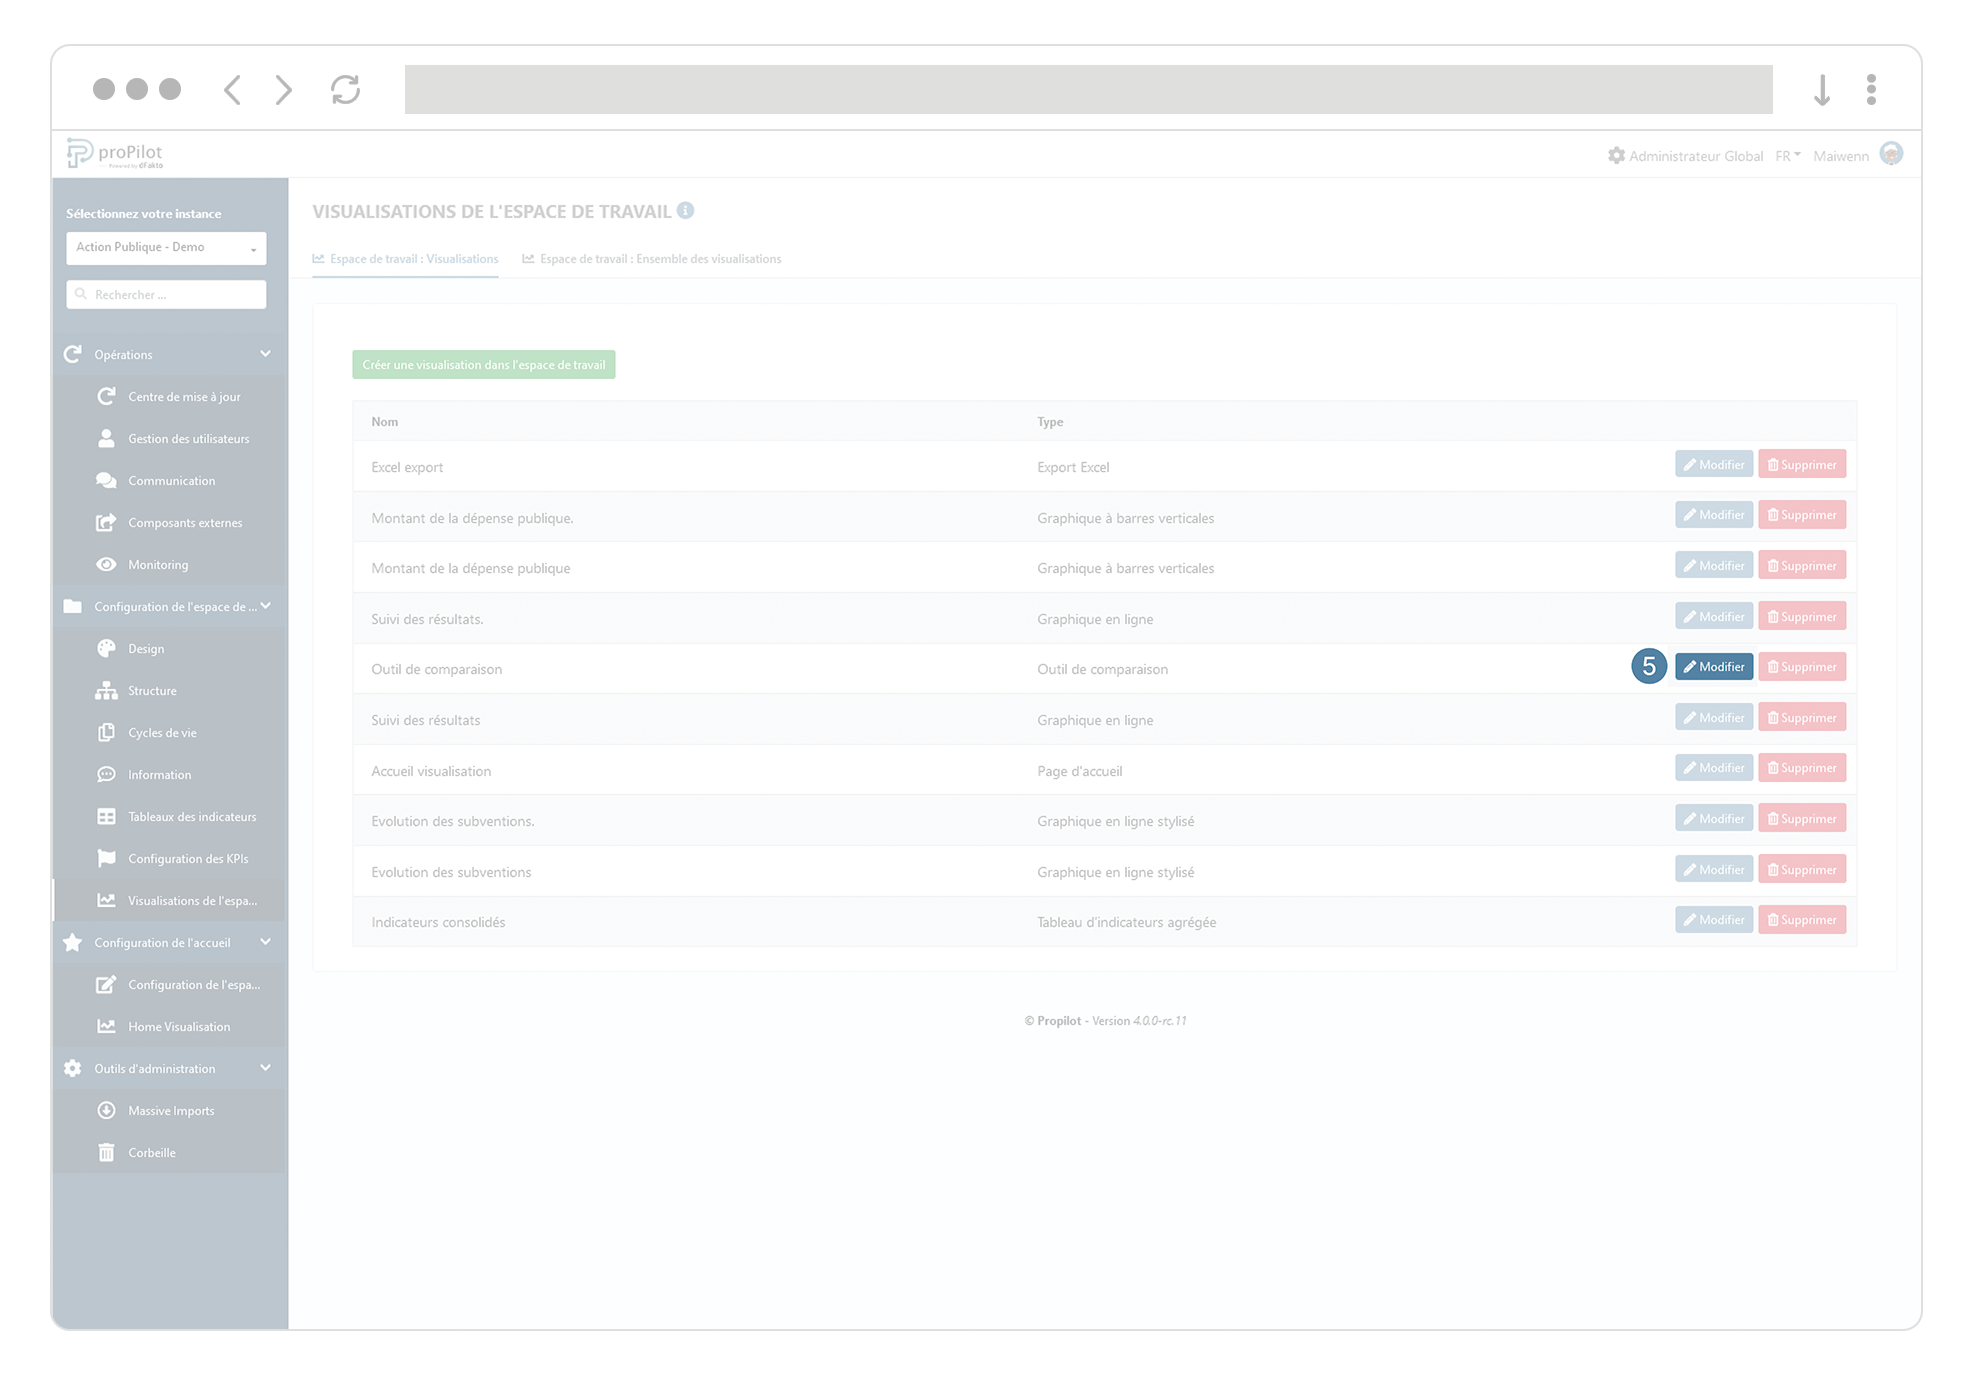1973x1384 pixels.
Task: Click Créer une visualisation dans l'espace de travail
Action: 483,364
